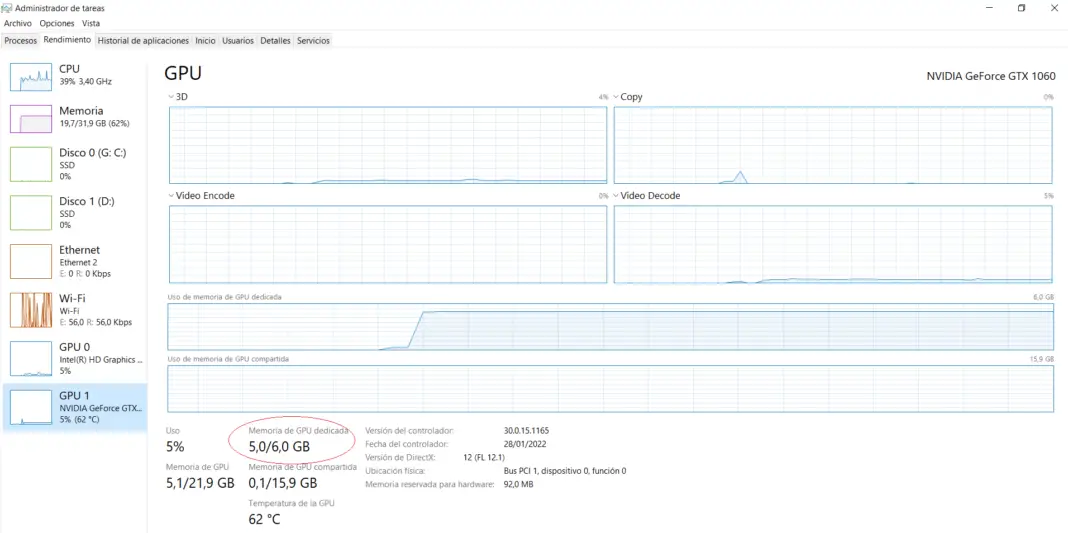
Task: Change the Video Encode graph engine dropdown
Action: click(171, 196)
